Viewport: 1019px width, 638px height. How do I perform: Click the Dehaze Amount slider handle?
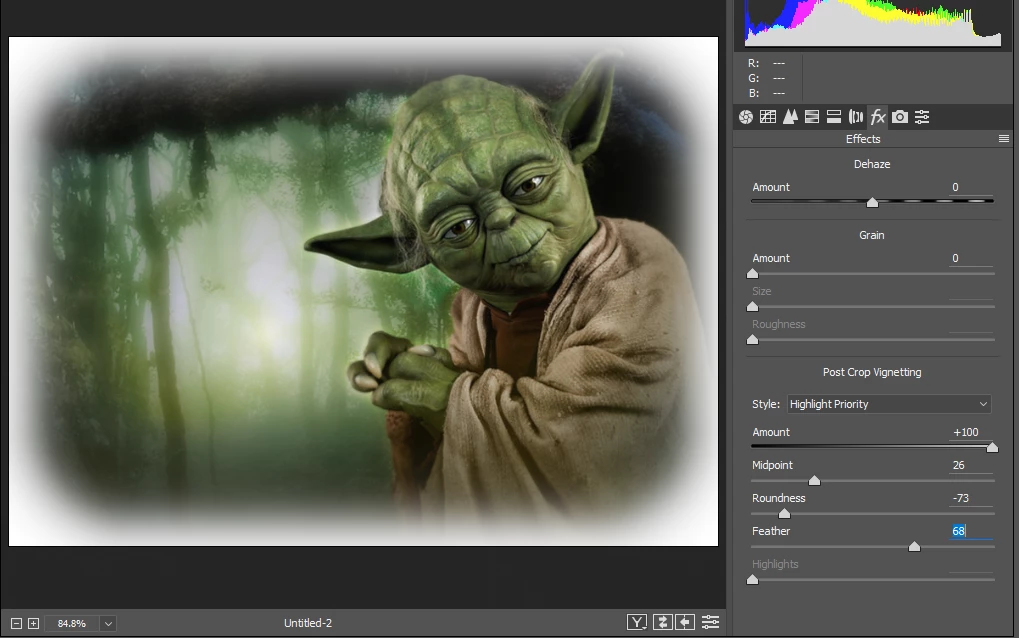coord(873,203)
